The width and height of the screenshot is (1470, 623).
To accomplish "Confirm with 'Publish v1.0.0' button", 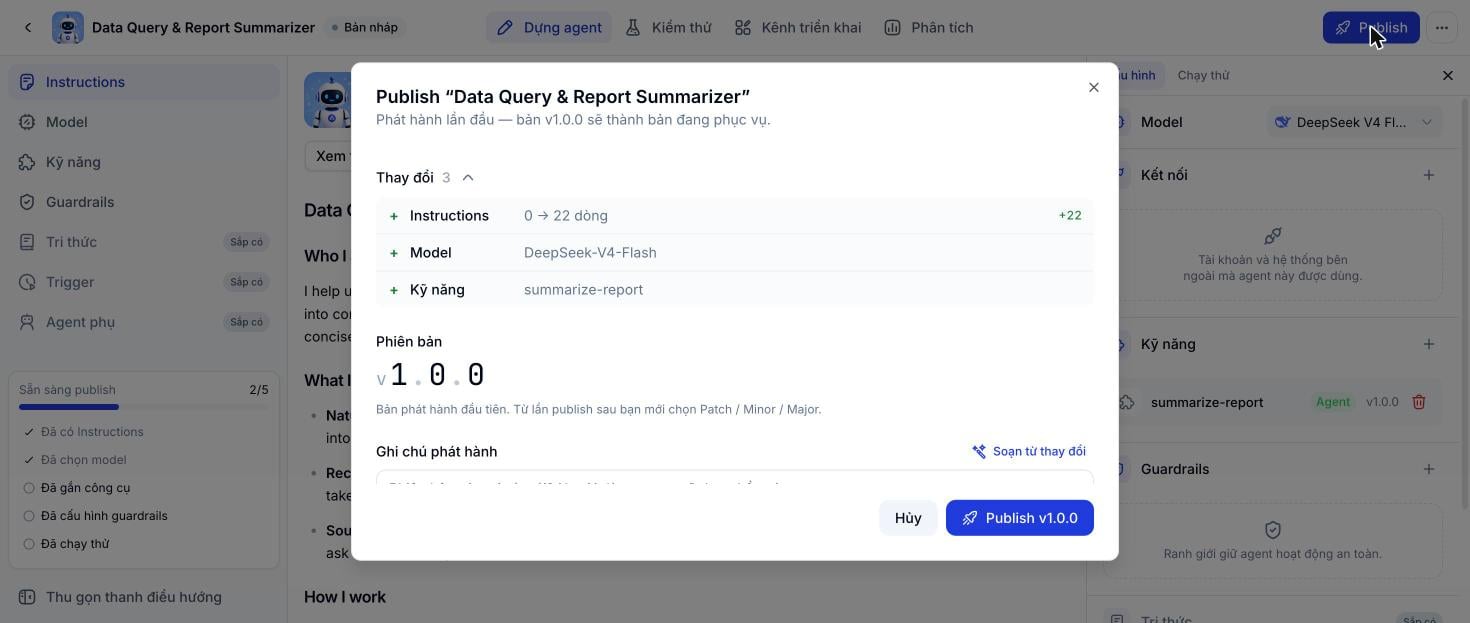I will click(1019, 518).
